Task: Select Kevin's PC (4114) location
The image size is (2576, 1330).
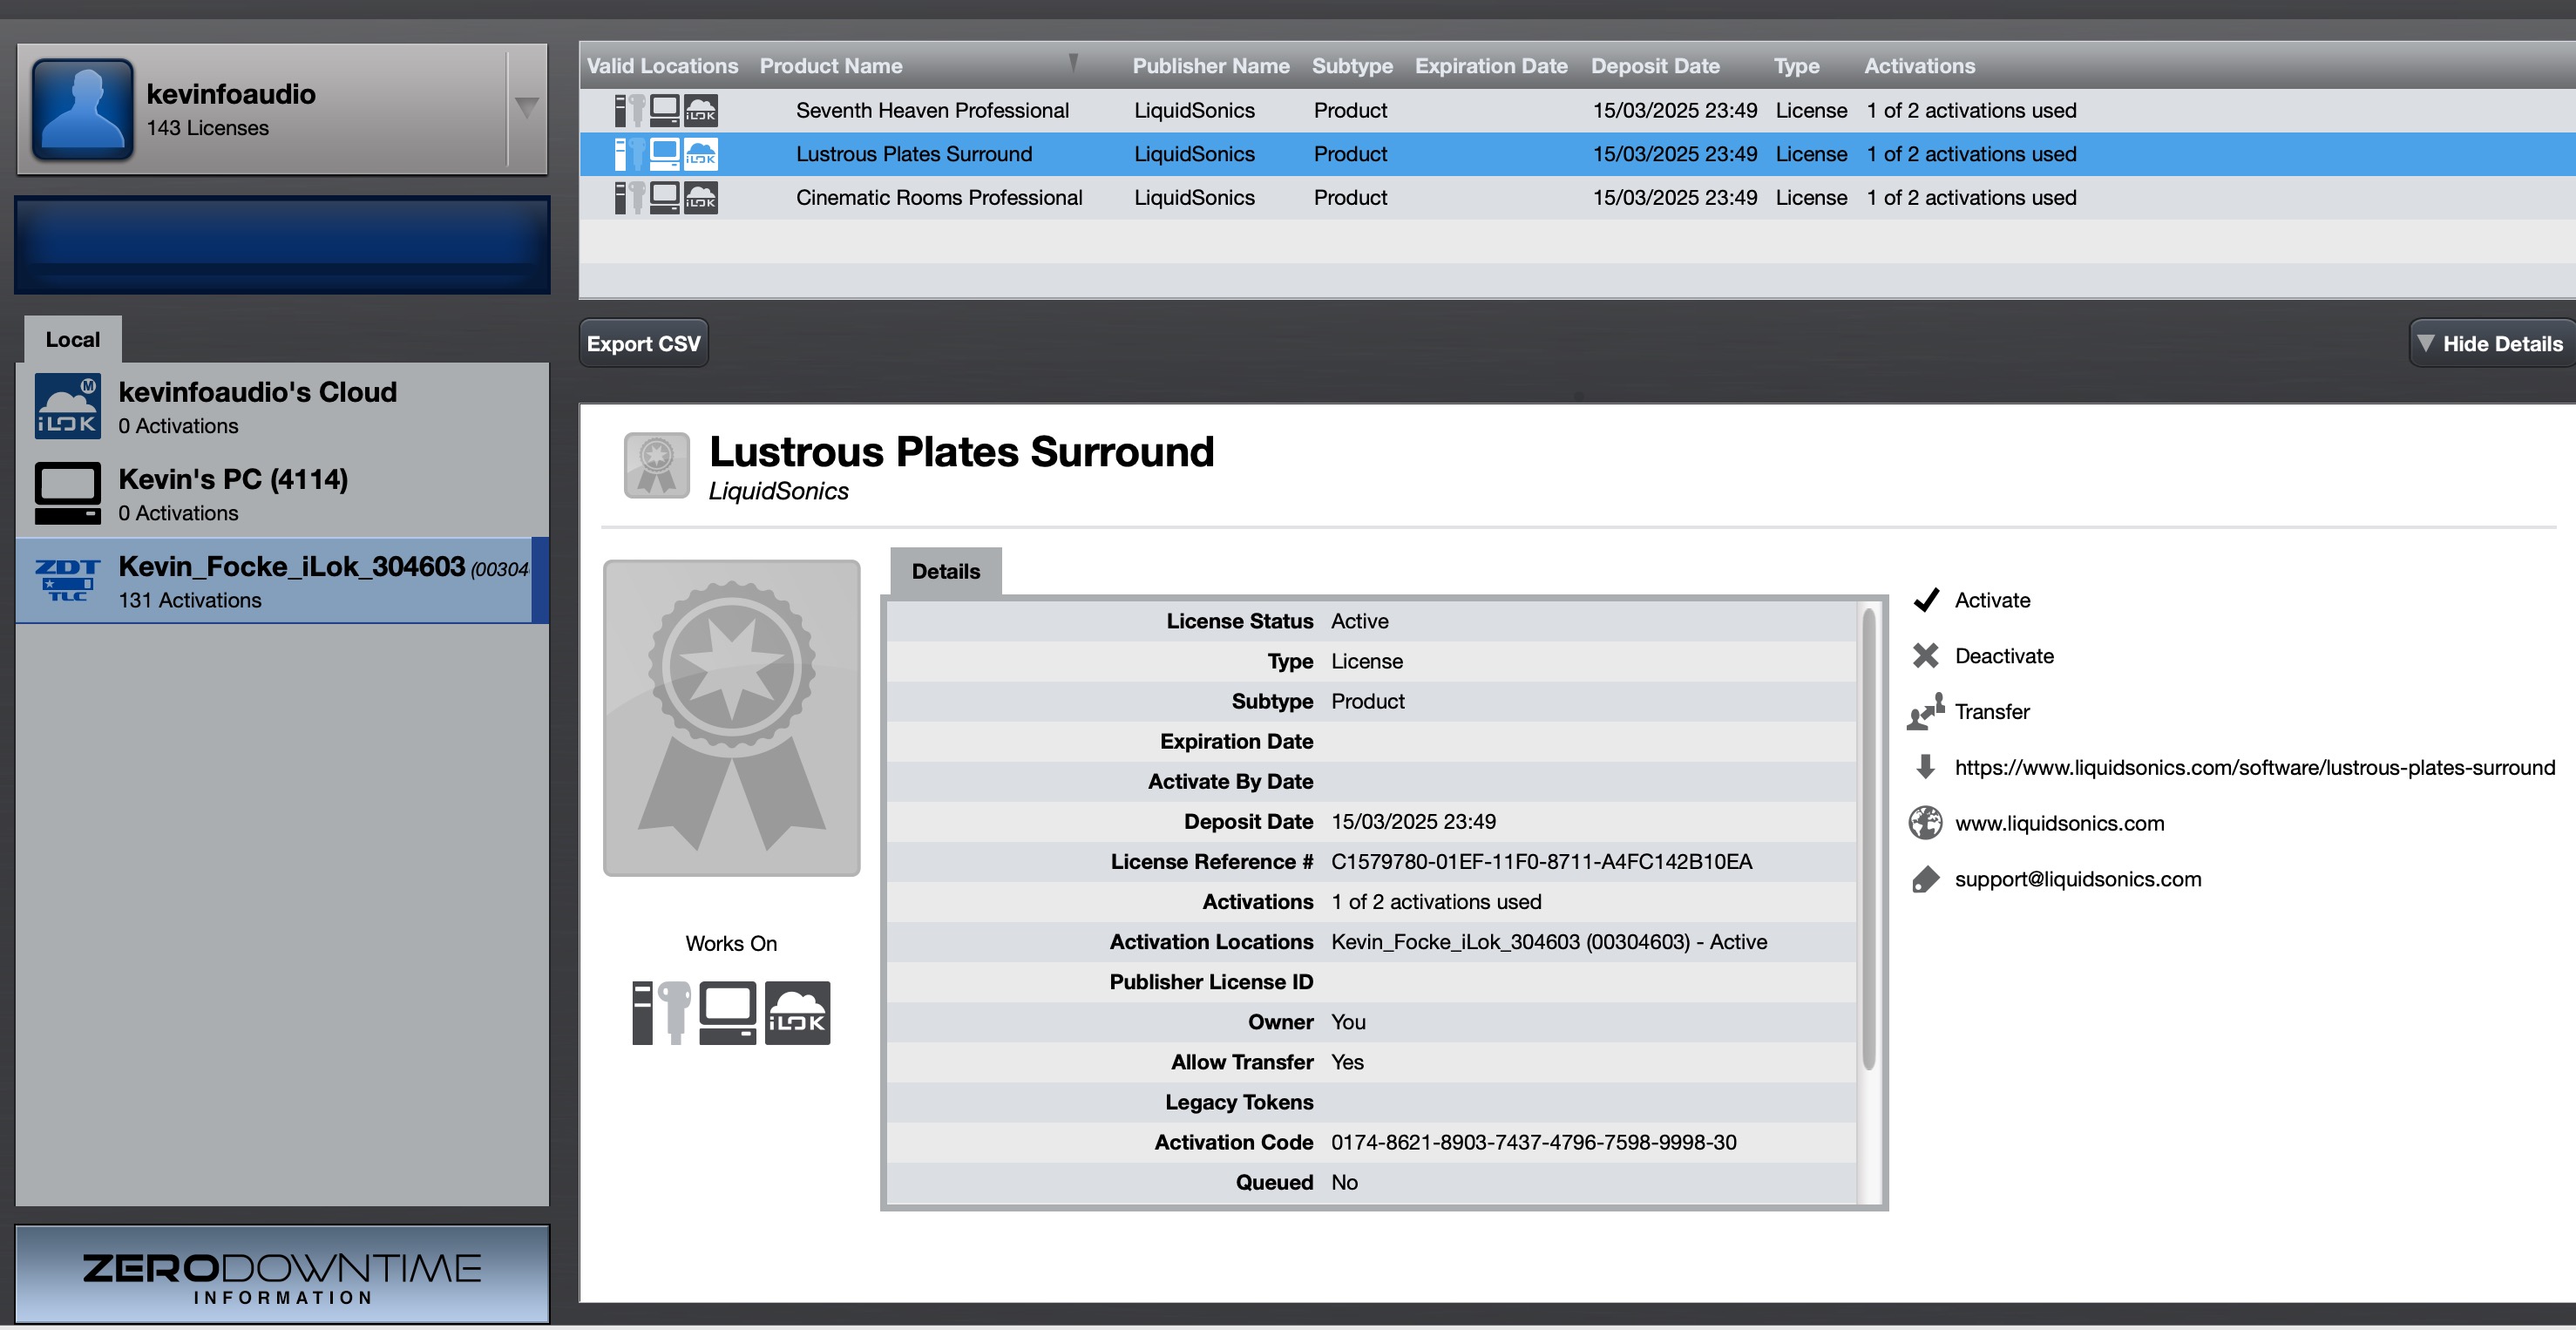Action: [282, 494]
